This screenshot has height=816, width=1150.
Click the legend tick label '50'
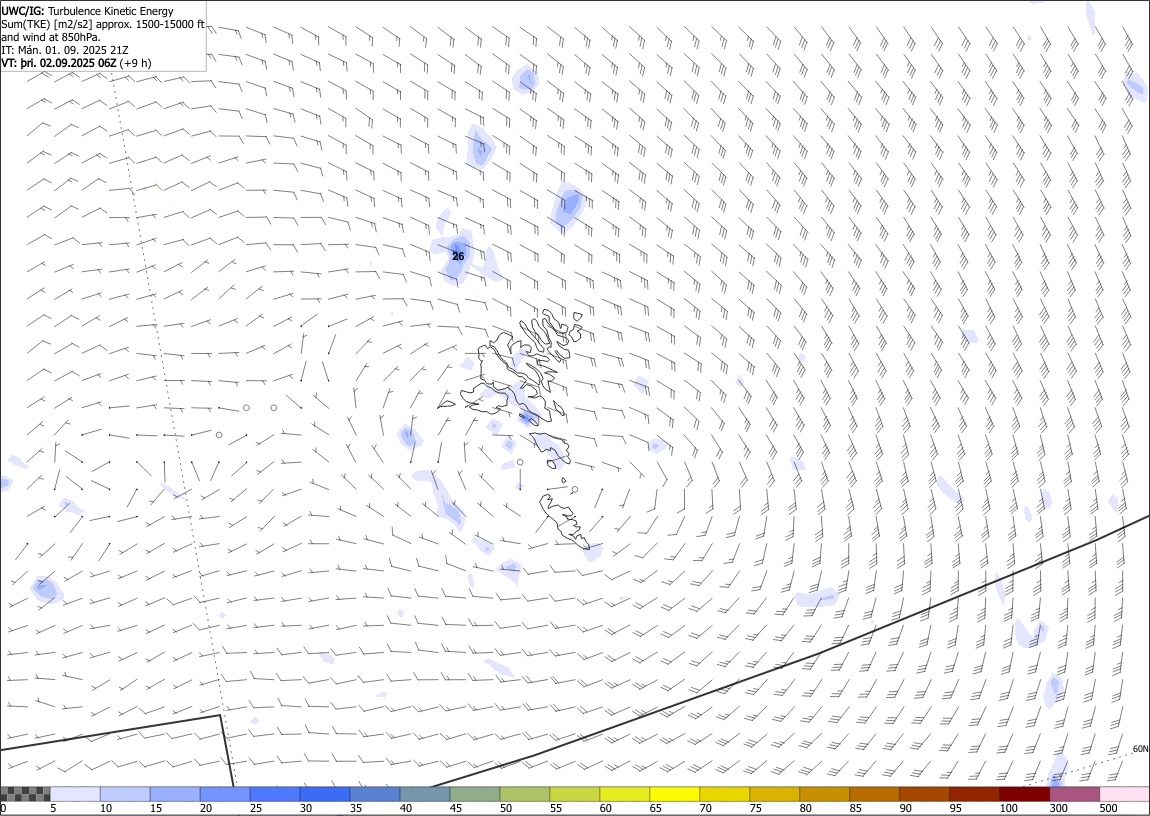tap(506, 809)
